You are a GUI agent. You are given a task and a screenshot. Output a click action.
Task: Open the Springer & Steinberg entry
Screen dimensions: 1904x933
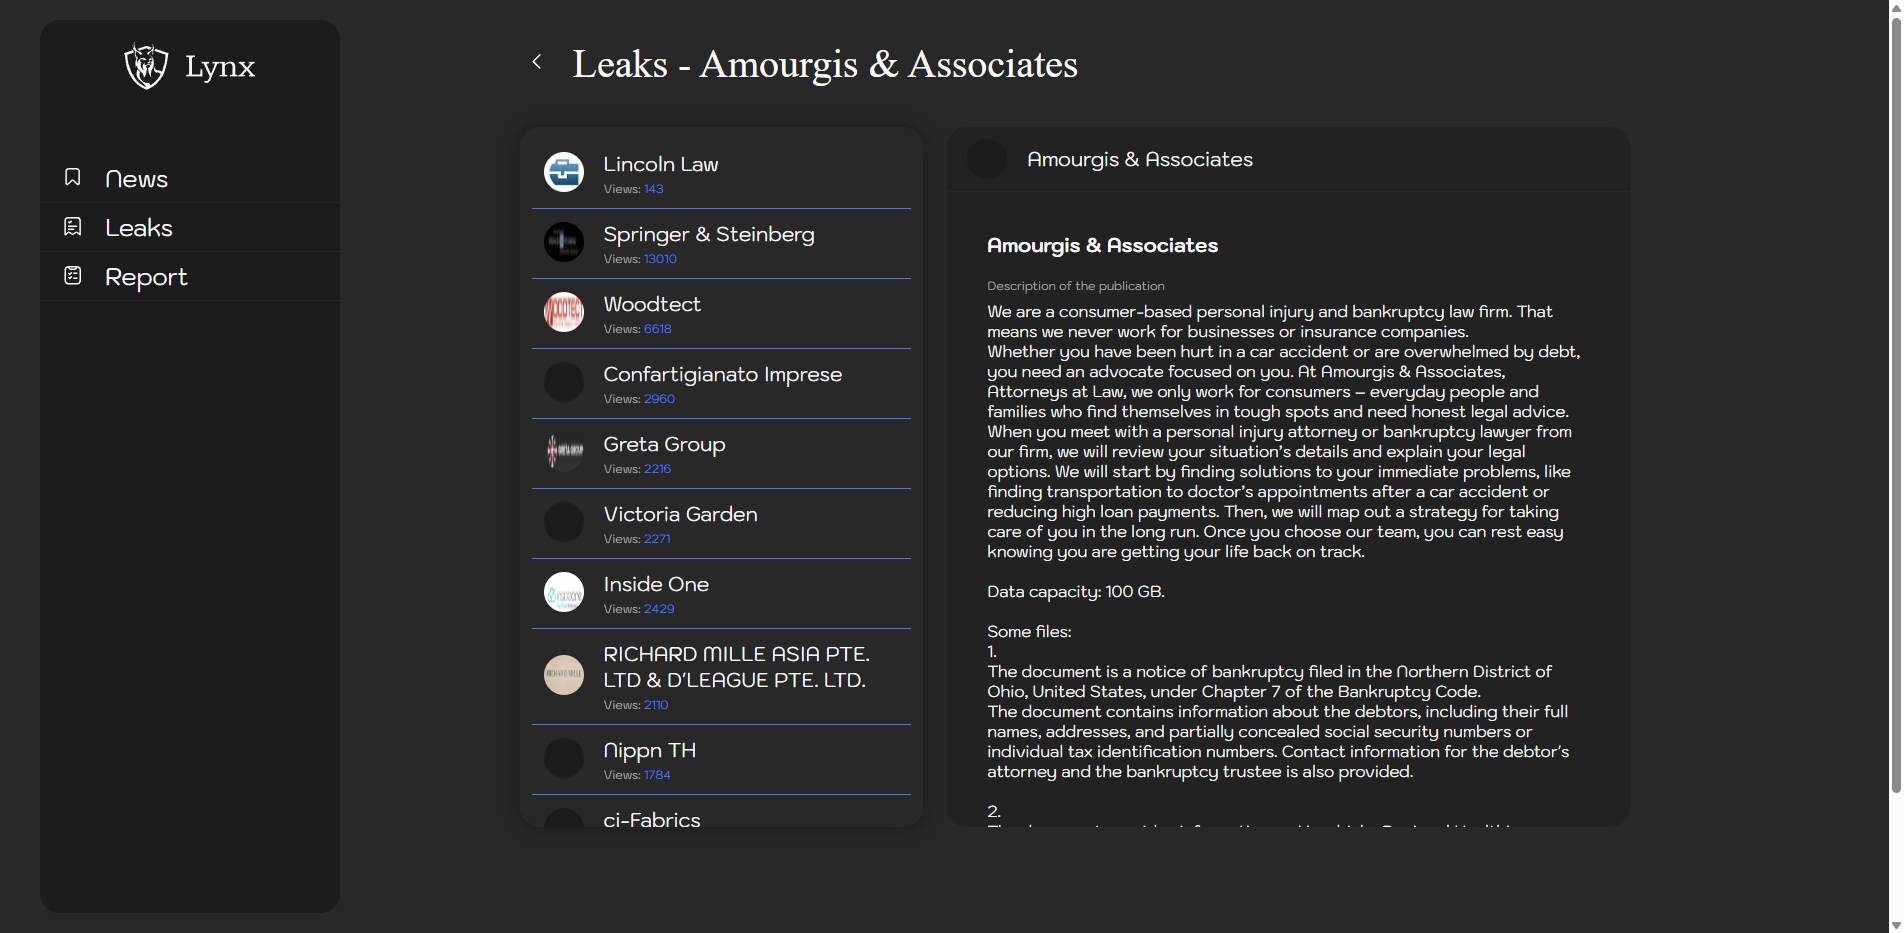click(x=708, y=235)
